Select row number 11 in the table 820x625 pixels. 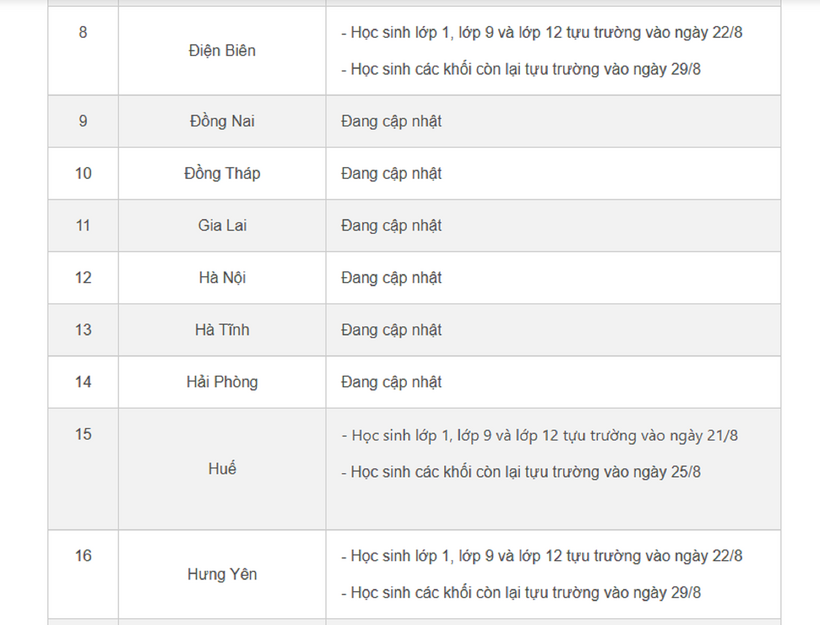point(83,225)
